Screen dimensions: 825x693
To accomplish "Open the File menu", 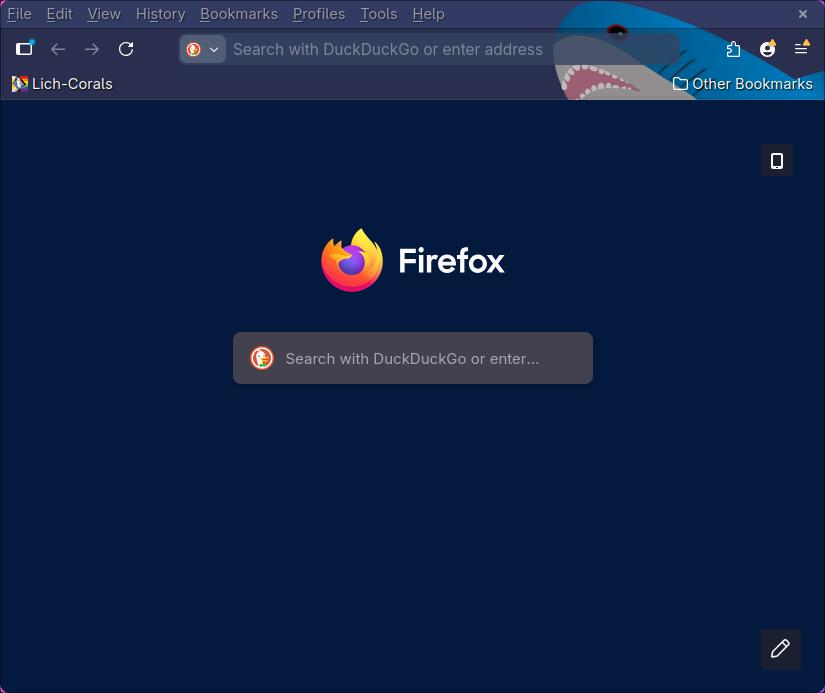I will (x=19, y=14).
